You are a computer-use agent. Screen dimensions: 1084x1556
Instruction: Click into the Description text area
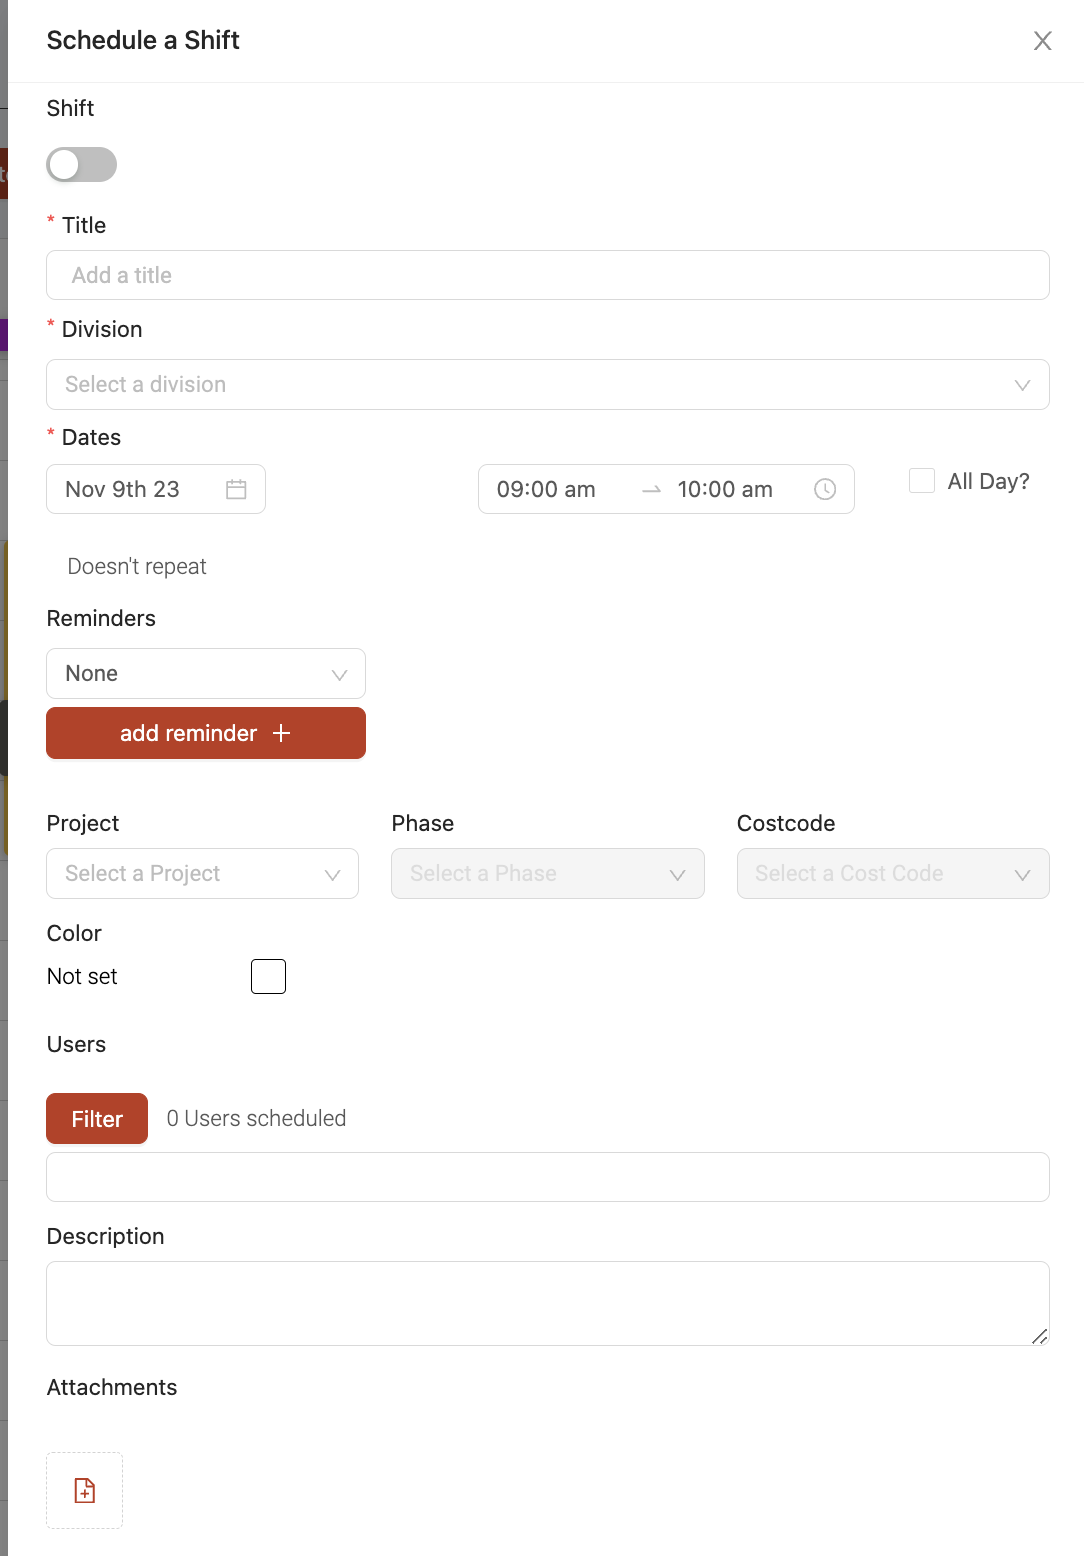tap(548, 1304)
